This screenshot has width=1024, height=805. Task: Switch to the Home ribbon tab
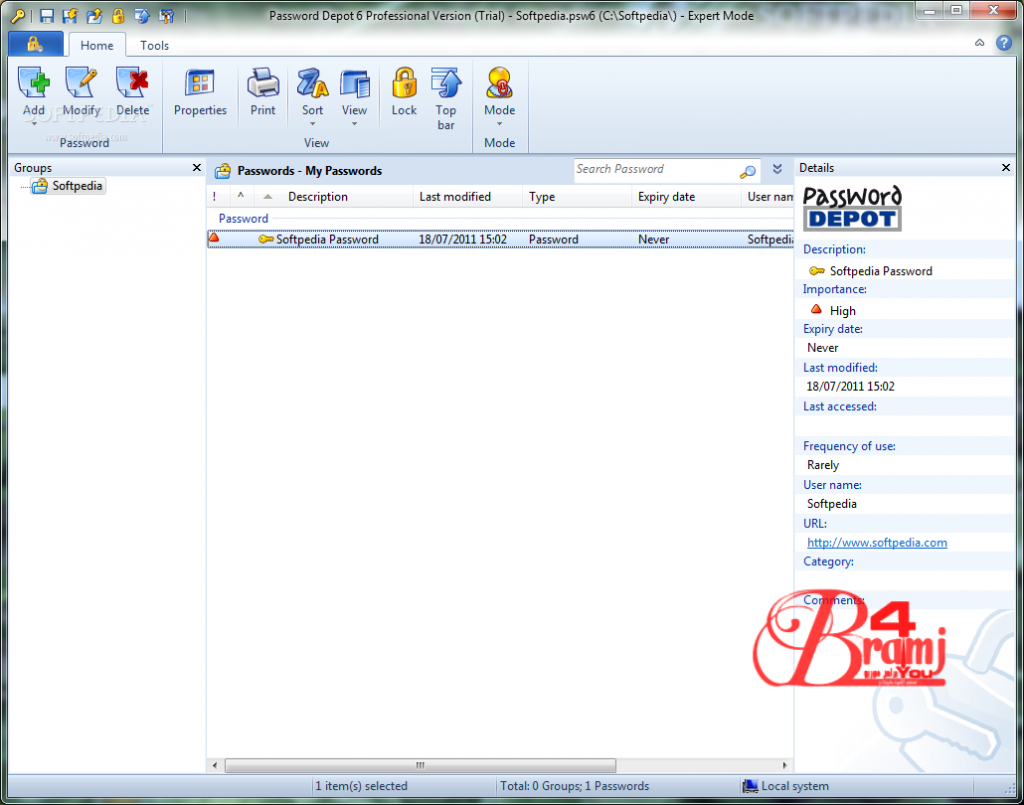click(97, 45)
